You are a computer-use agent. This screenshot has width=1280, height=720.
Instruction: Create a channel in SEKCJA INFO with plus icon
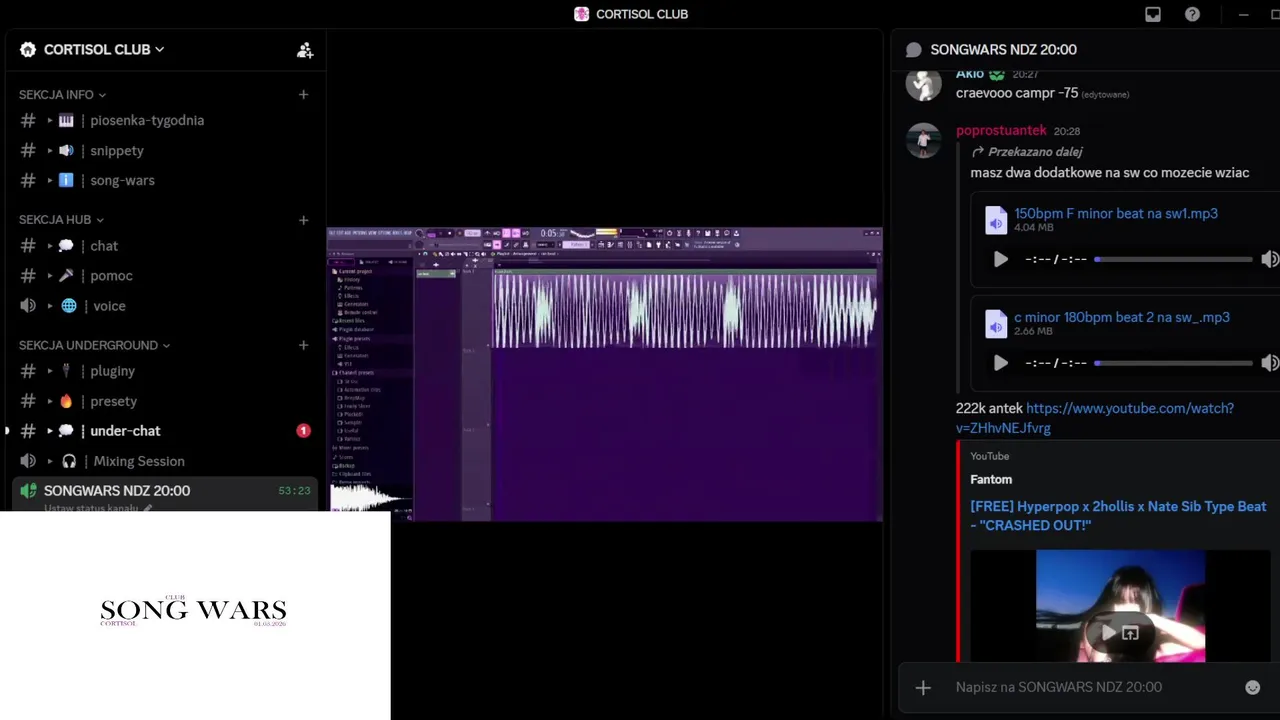(303, 95)
